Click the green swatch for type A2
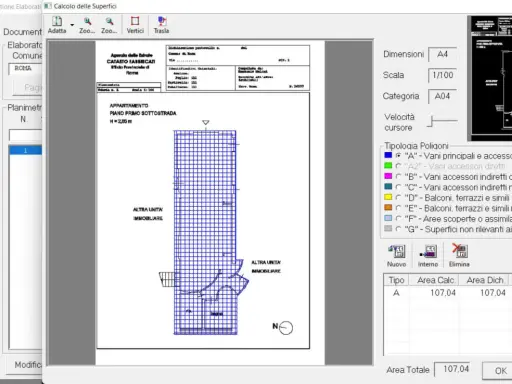 click(388, 165)
